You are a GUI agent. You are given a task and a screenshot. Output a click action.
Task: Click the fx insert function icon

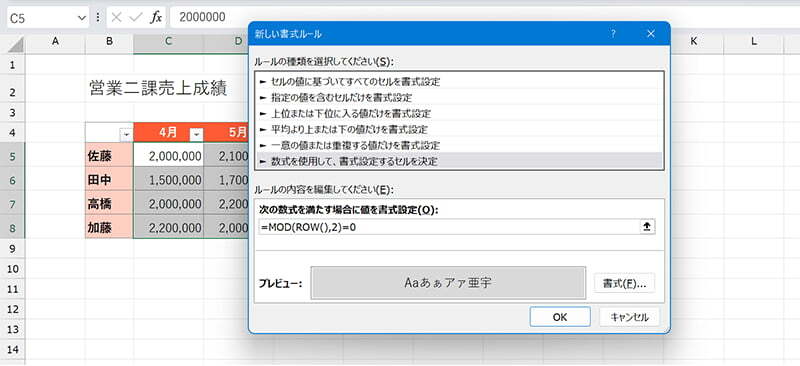156,17
